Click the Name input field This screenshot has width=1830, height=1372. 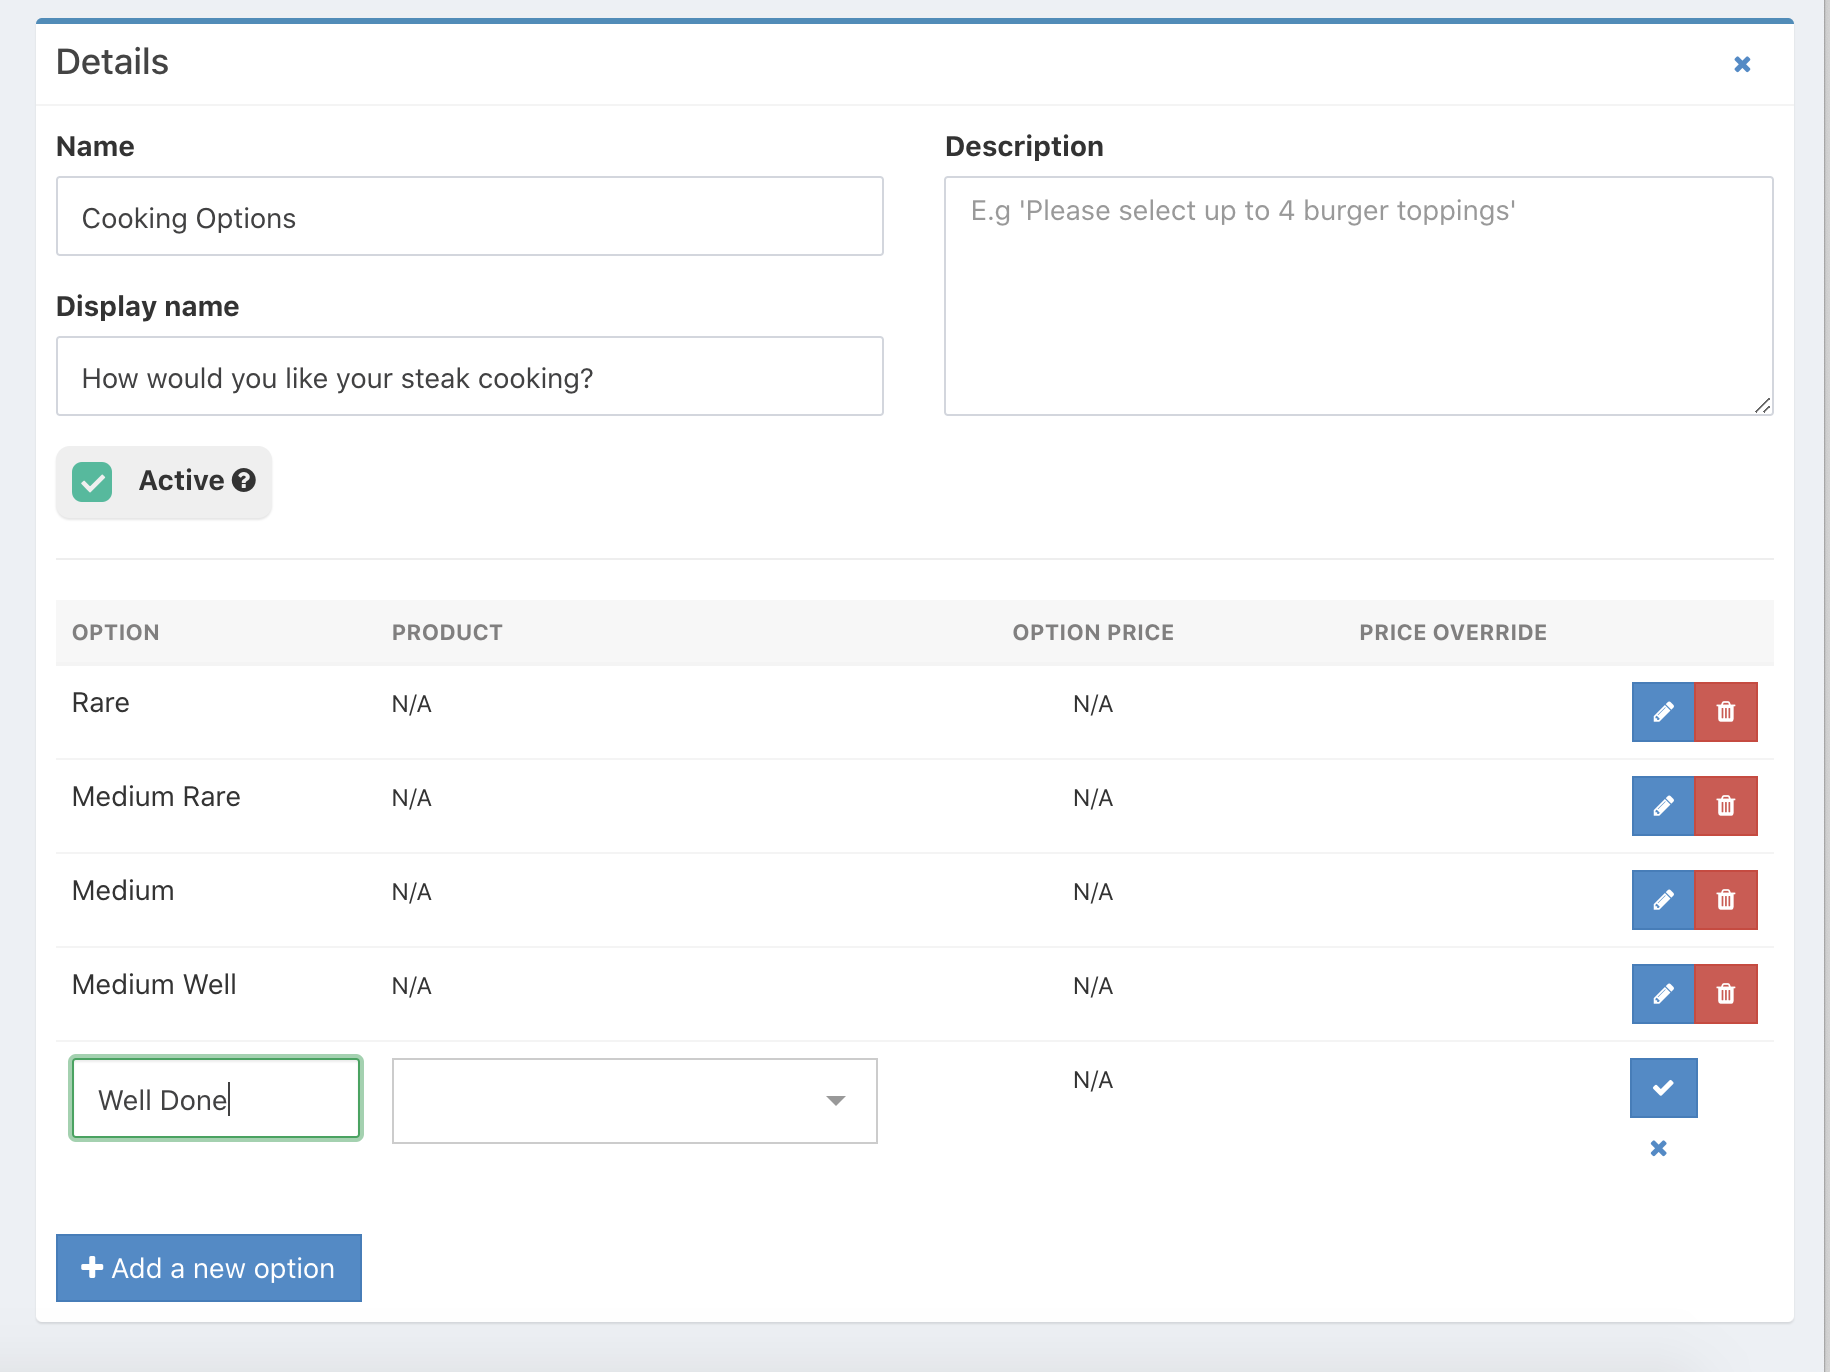(x=469, y=217)
